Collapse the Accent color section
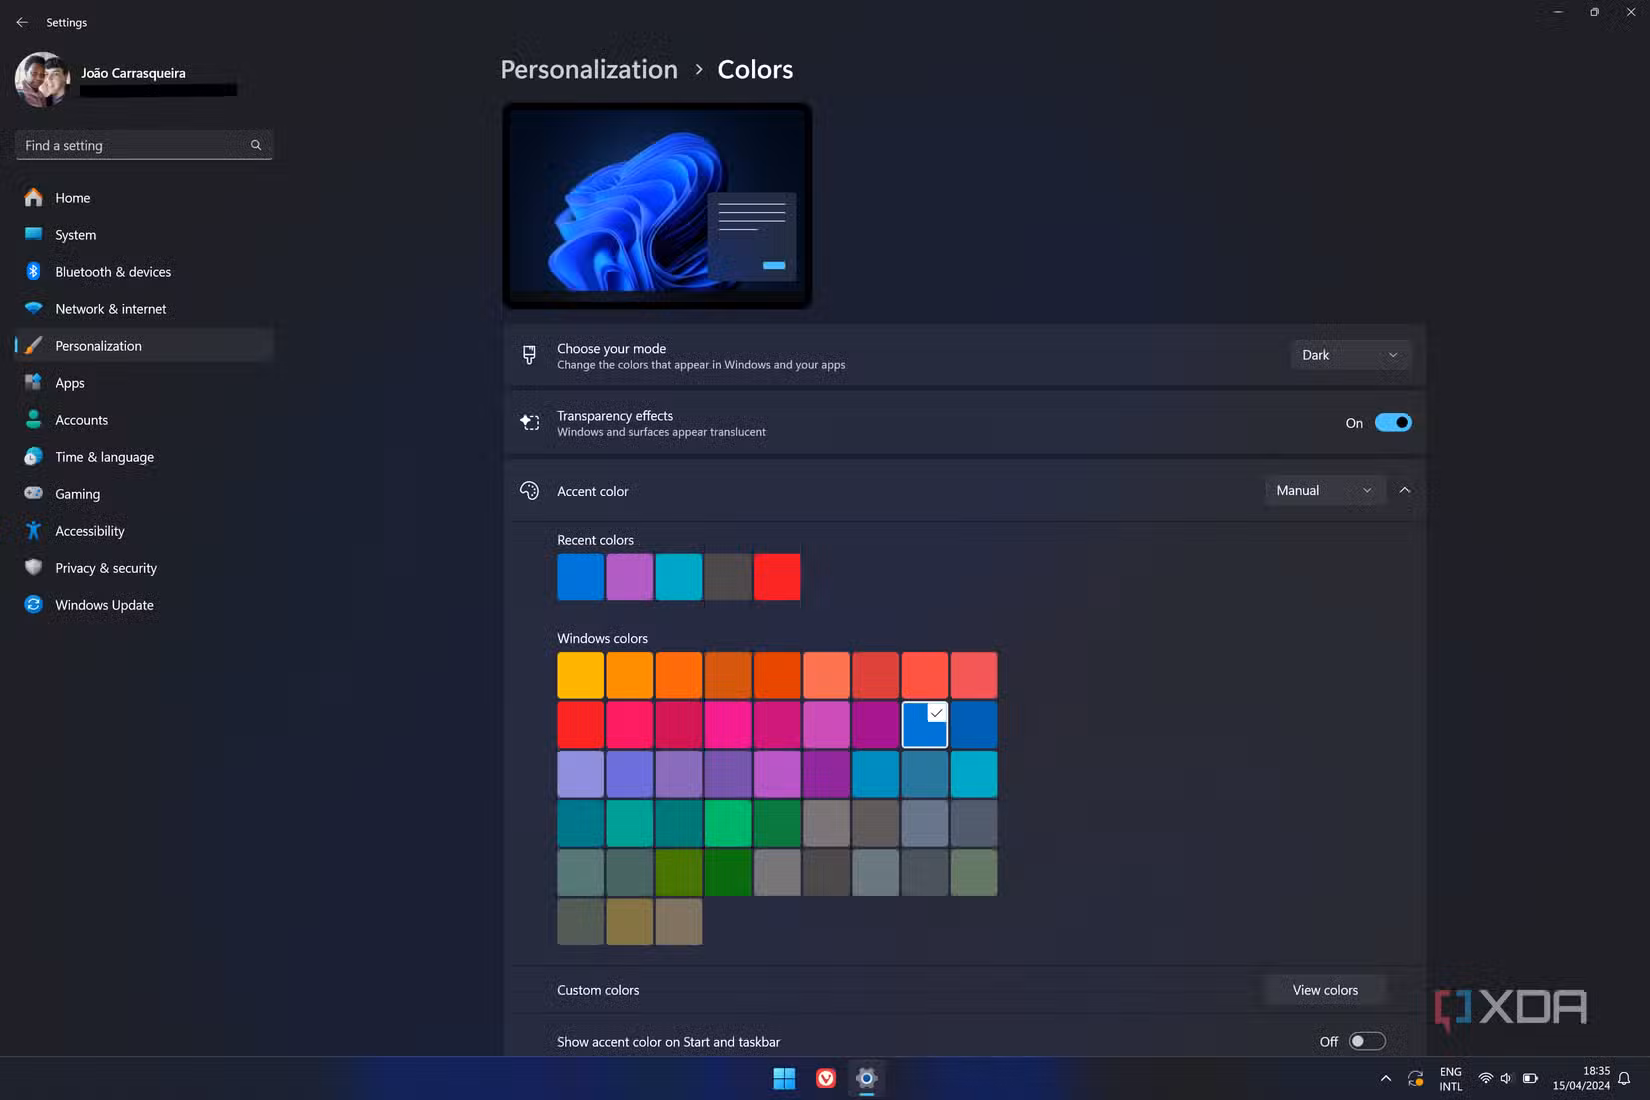The width and height of the screenshot is (1650, 1100). 1405,490
